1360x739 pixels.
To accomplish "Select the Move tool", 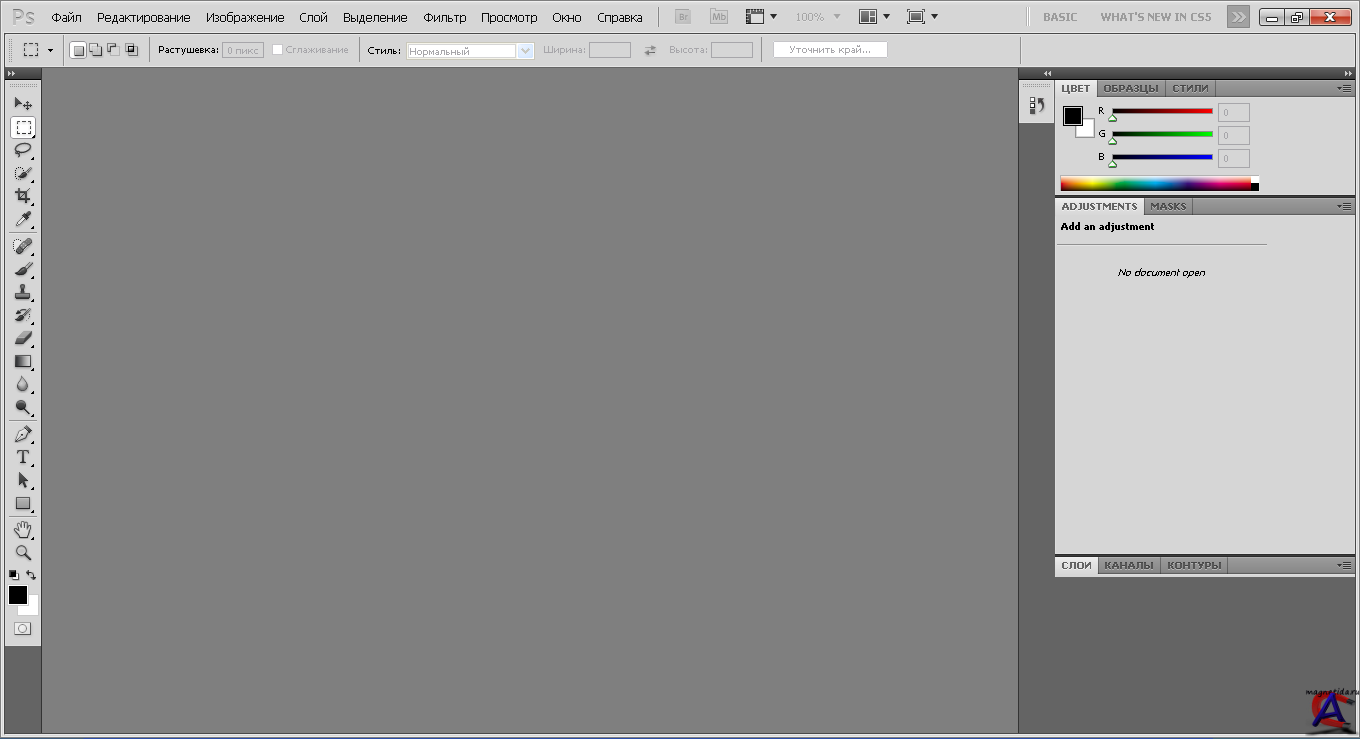I will click(x=23, y=104).
